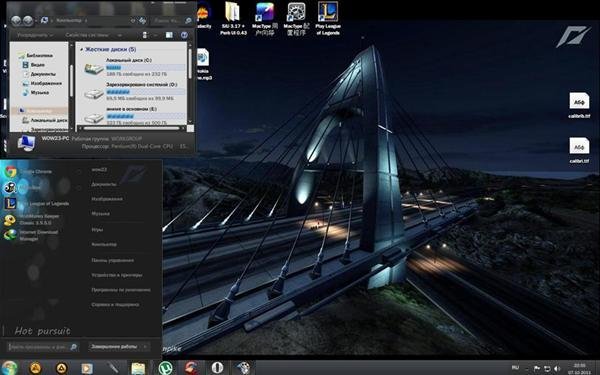Open WebMoney Keeper Classic in Start menu
Image resolution: width=600 pixels, height=375 pixels.
point(32,220)
